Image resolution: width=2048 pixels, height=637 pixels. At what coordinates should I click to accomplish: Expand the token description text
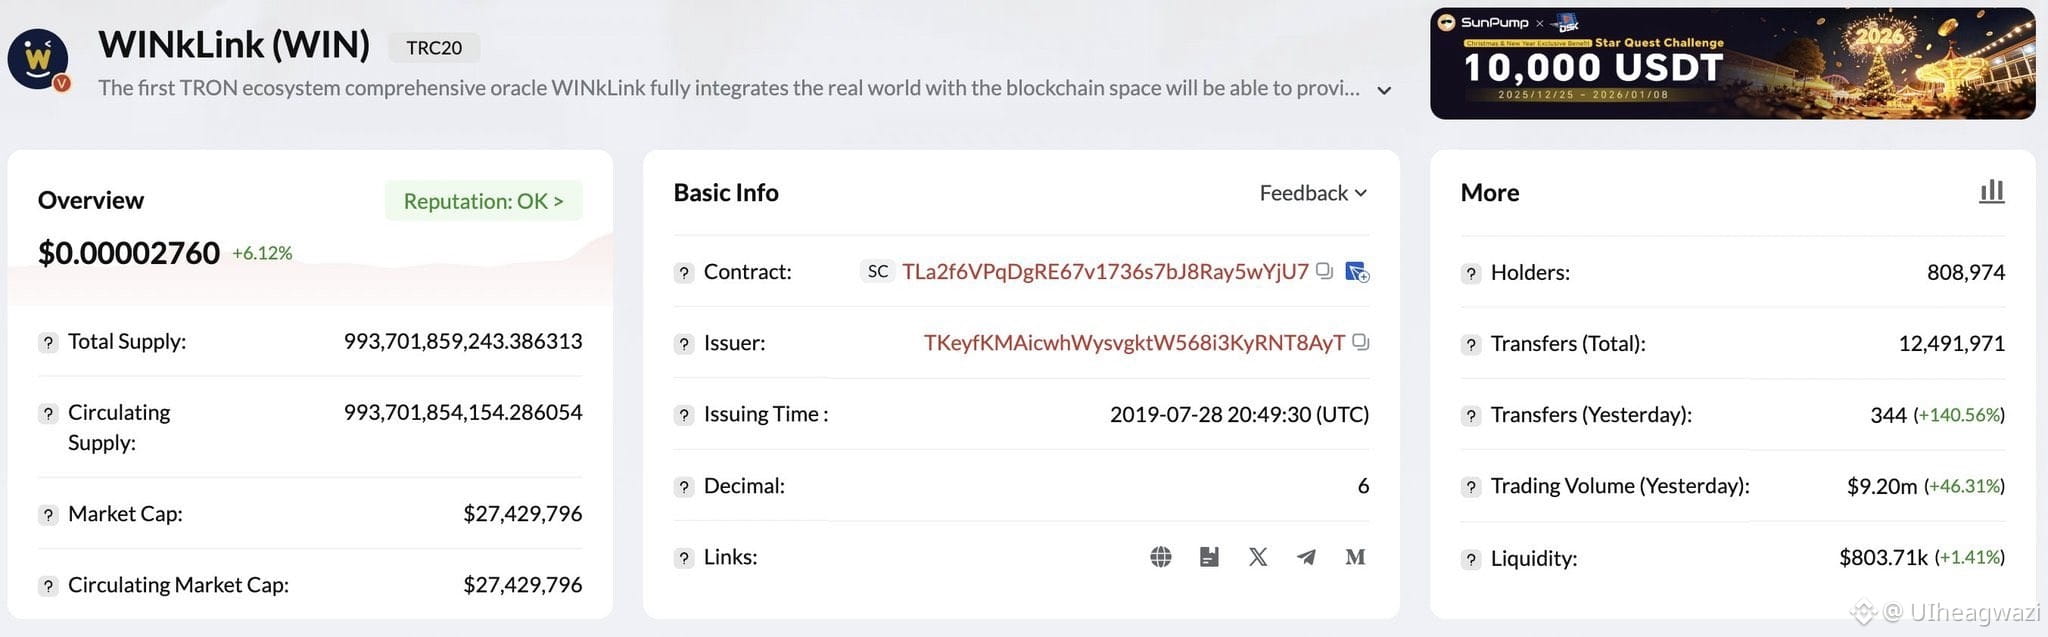(1384, 90)
